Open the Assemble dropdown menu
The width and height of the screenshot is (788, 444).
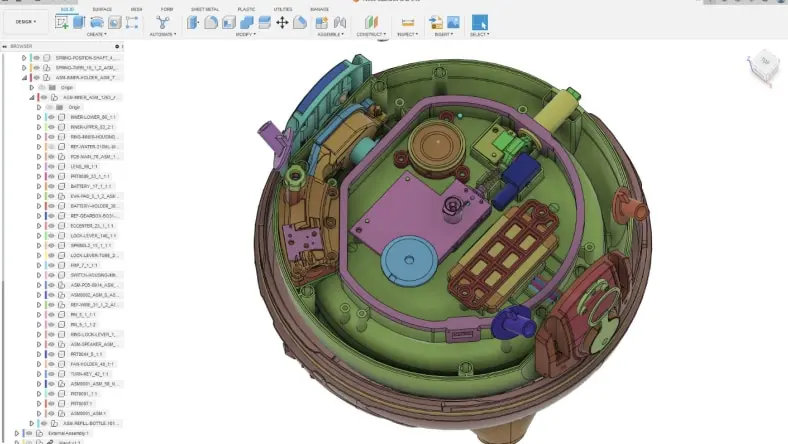(x=331, y=34)
